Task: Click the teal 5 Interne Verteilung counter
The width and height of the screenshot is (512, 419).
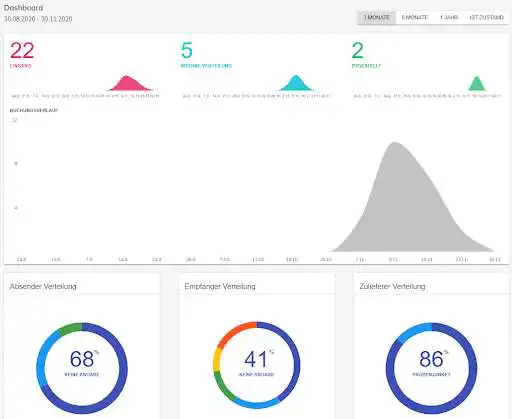Action: click(187, 50)
